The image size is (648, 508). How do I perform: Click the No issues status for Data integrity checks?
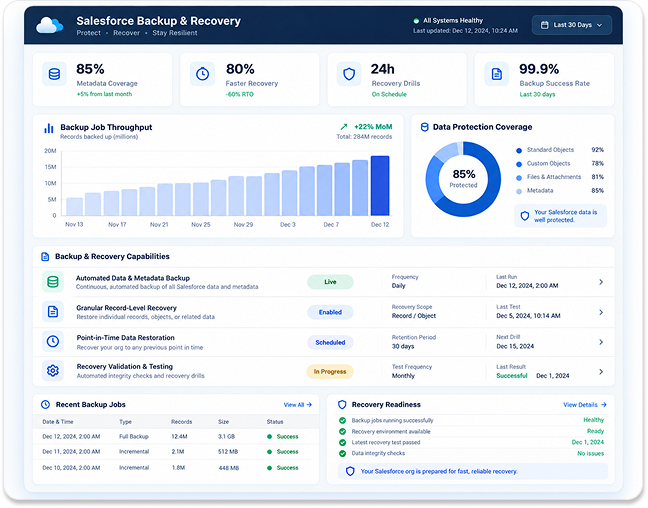591,453
